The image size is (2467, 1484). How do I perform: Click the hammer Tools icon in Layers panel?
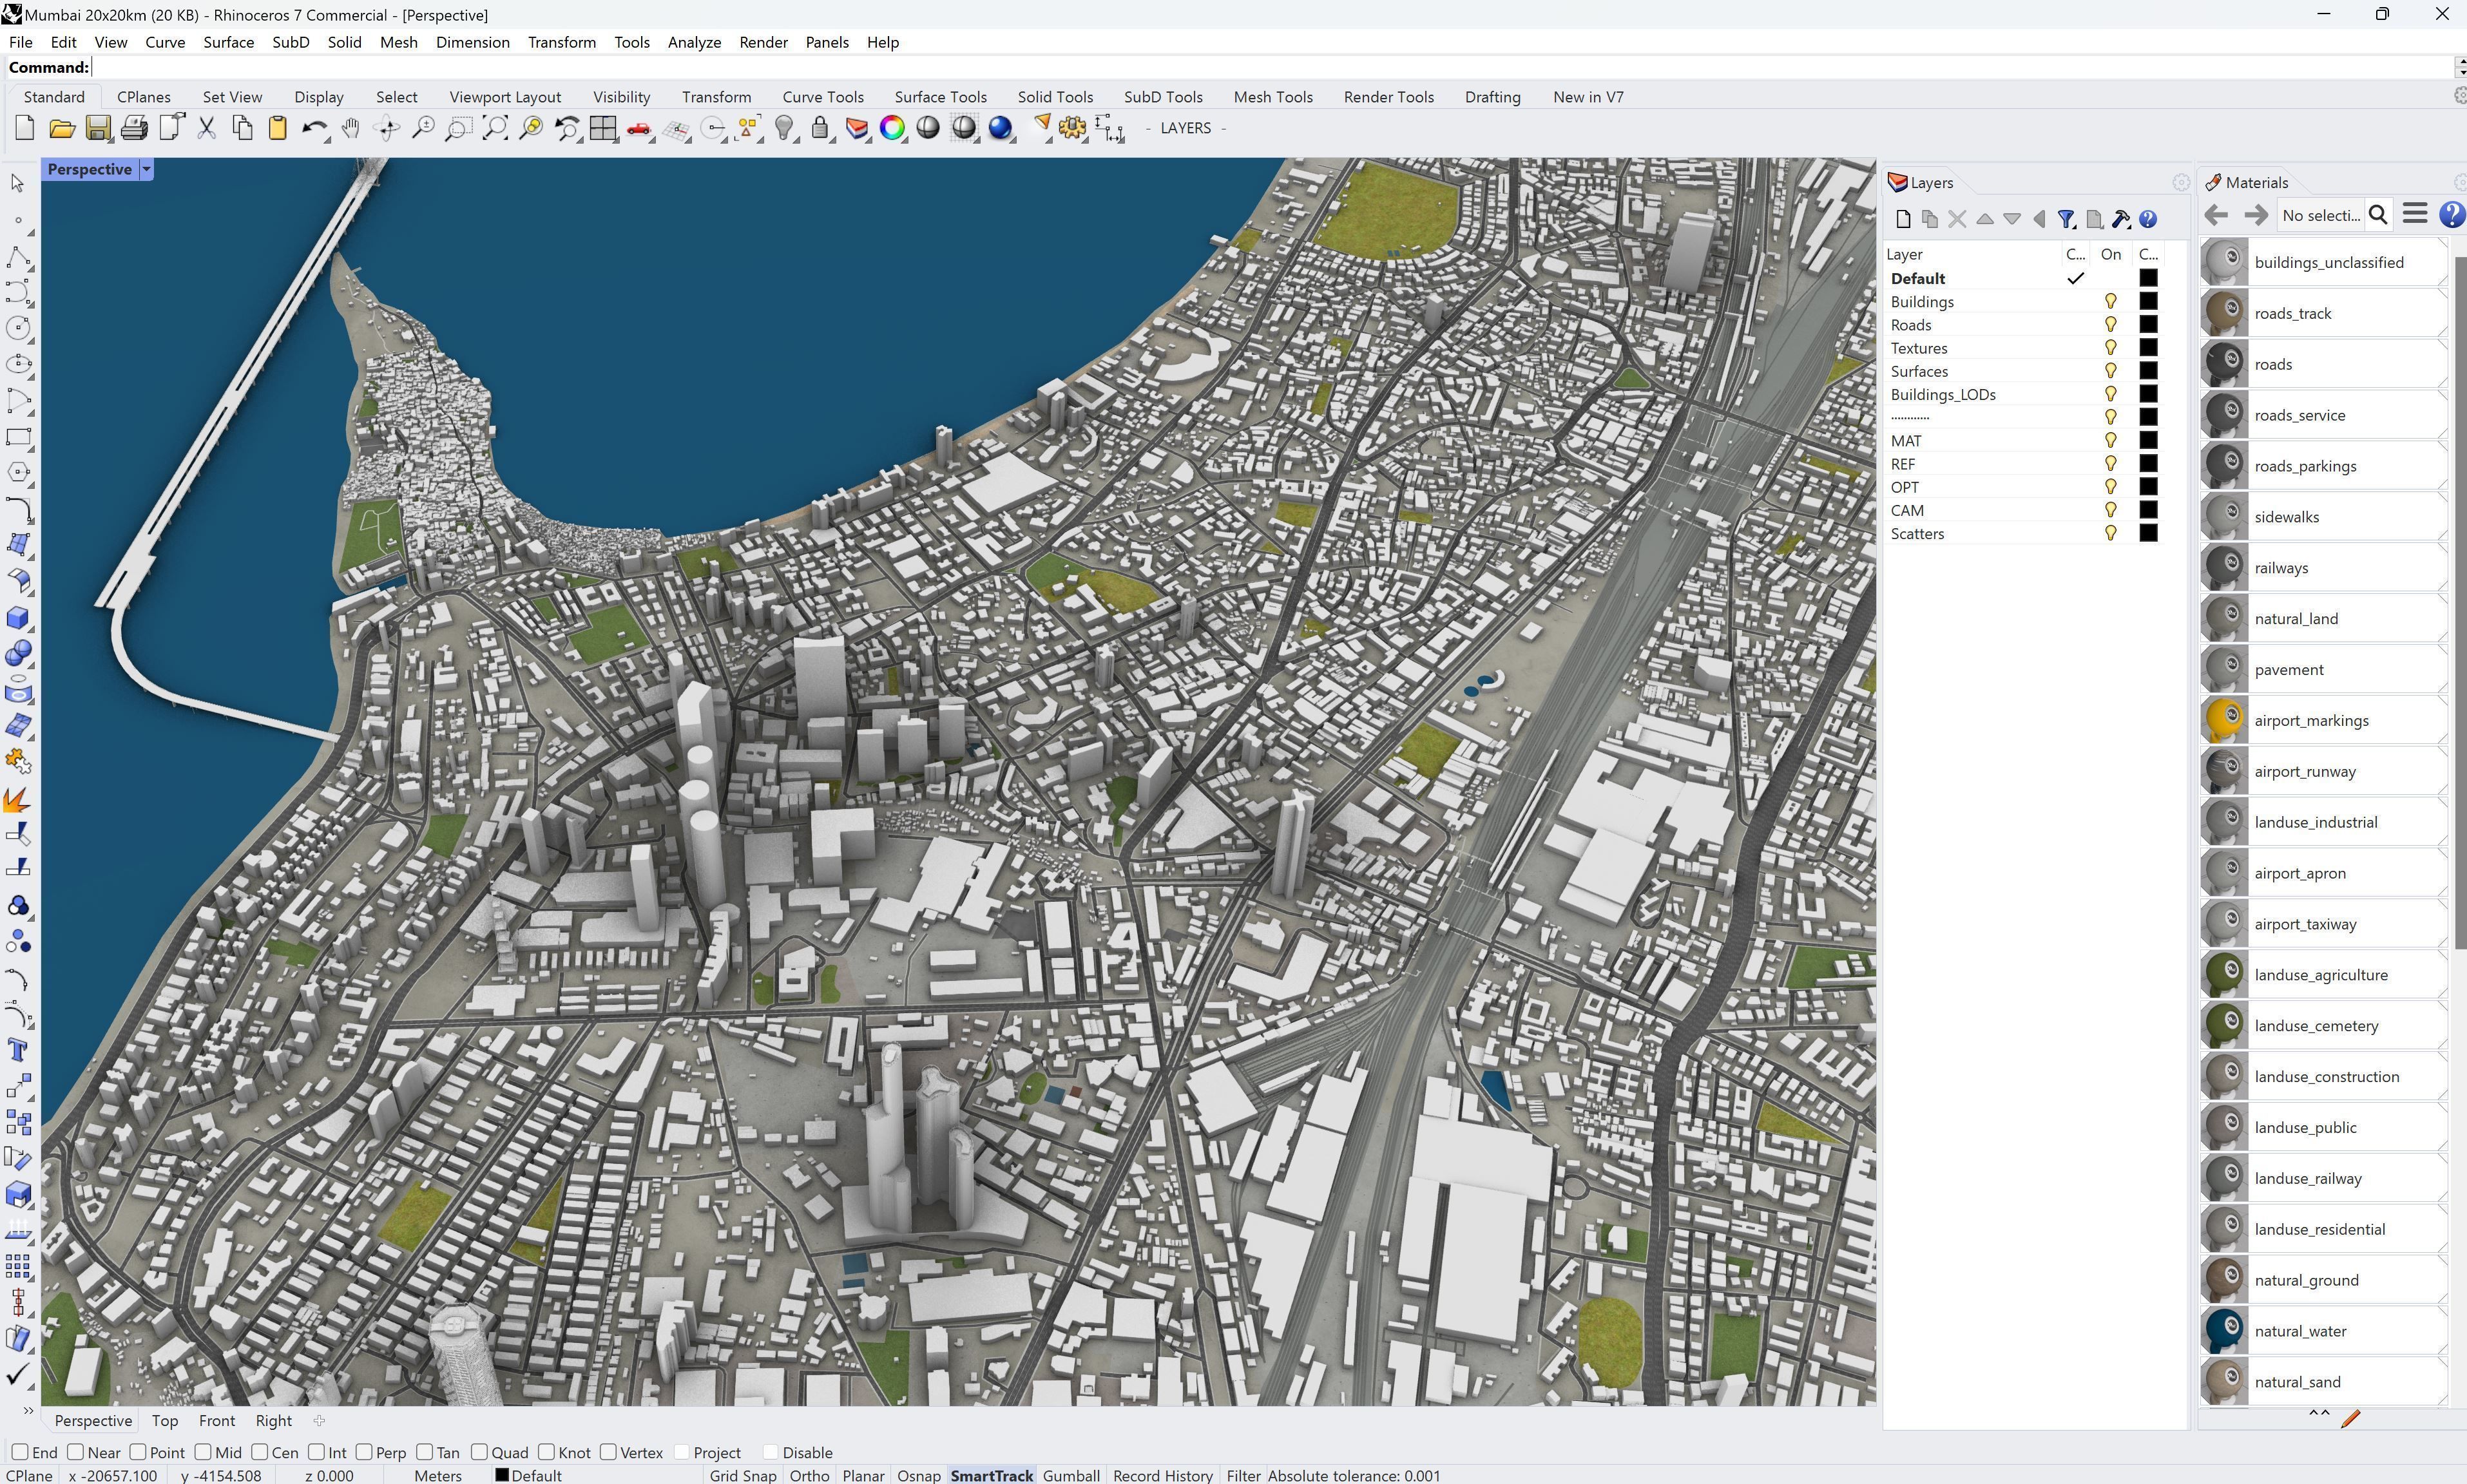point(2121,218)
